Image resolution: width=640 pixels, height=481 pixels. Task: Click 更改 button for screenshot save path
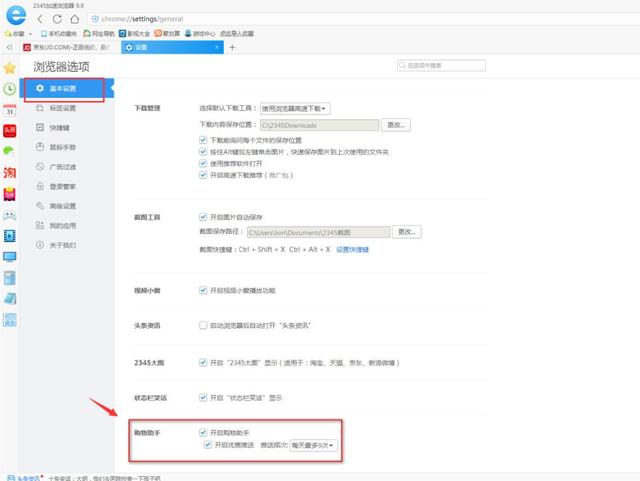(407, 232)
